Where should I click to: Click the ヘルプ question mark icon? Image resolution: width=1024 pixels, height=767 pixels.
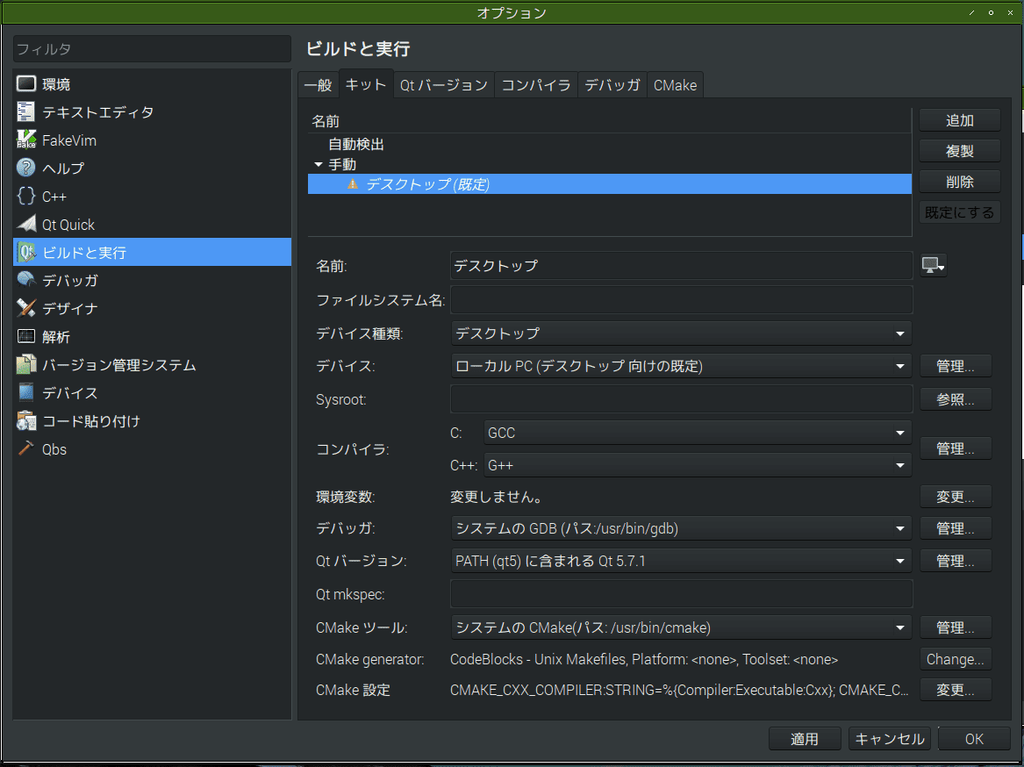pos(26,168)
